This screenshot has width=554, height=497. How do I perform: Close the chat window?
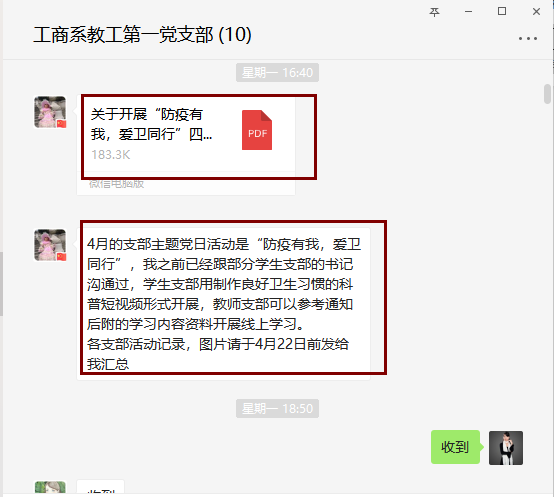(x=536, y=12)
